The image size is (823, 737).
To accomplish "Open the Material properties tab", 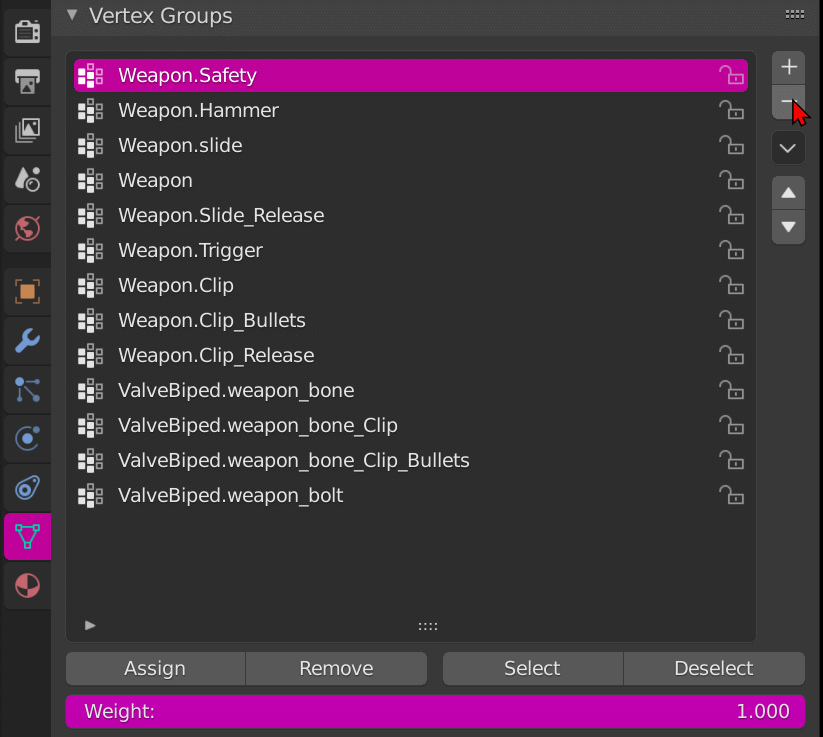I will 27,586.
